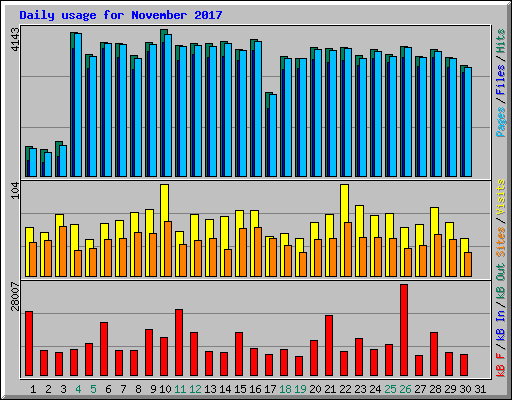
Task: Click day label 17 on the x-axis
Action: [x=270, y=389]
